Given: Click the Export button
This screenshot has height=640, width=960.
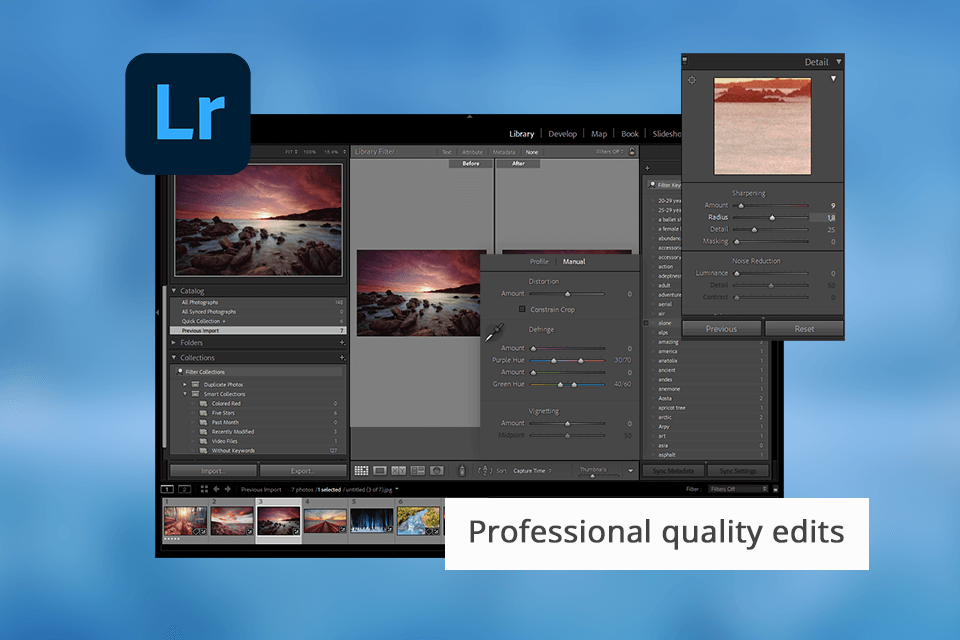Looking at the screenshot, I should (x=303, y=470).
